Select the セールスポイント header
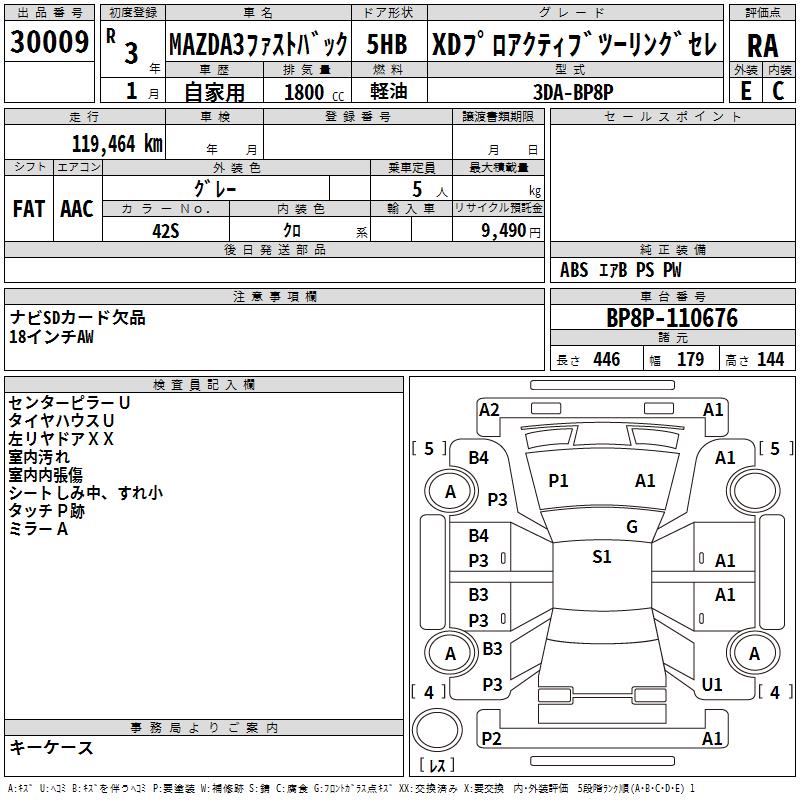Image resolution: width=800 pixels, height=800 pixels. click(x=672, y=117)
